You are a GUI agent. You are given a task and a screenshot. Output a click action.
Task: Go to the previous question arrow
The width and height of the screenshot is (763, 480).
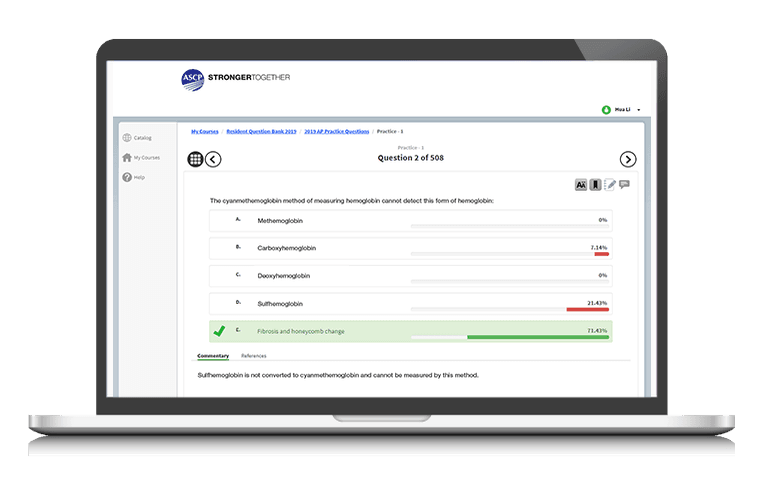[213, 159]
